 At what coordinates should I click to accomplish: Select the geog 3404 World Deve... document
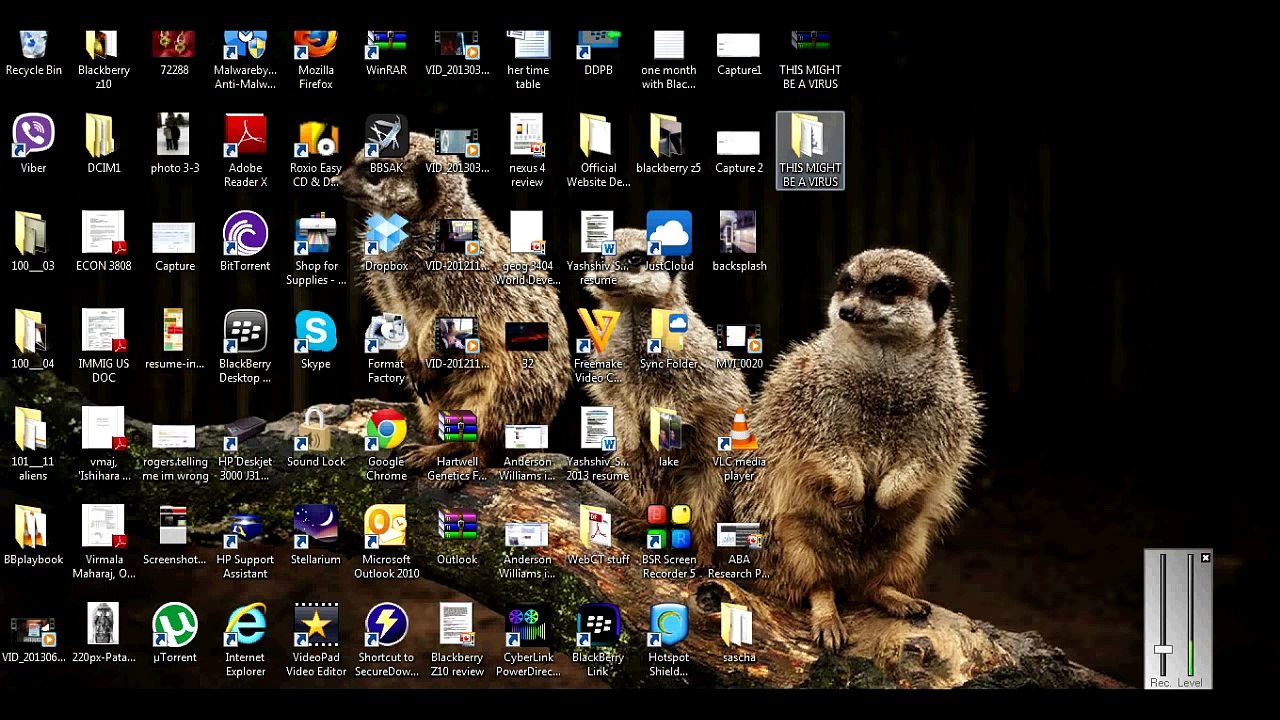coord(528,250)
